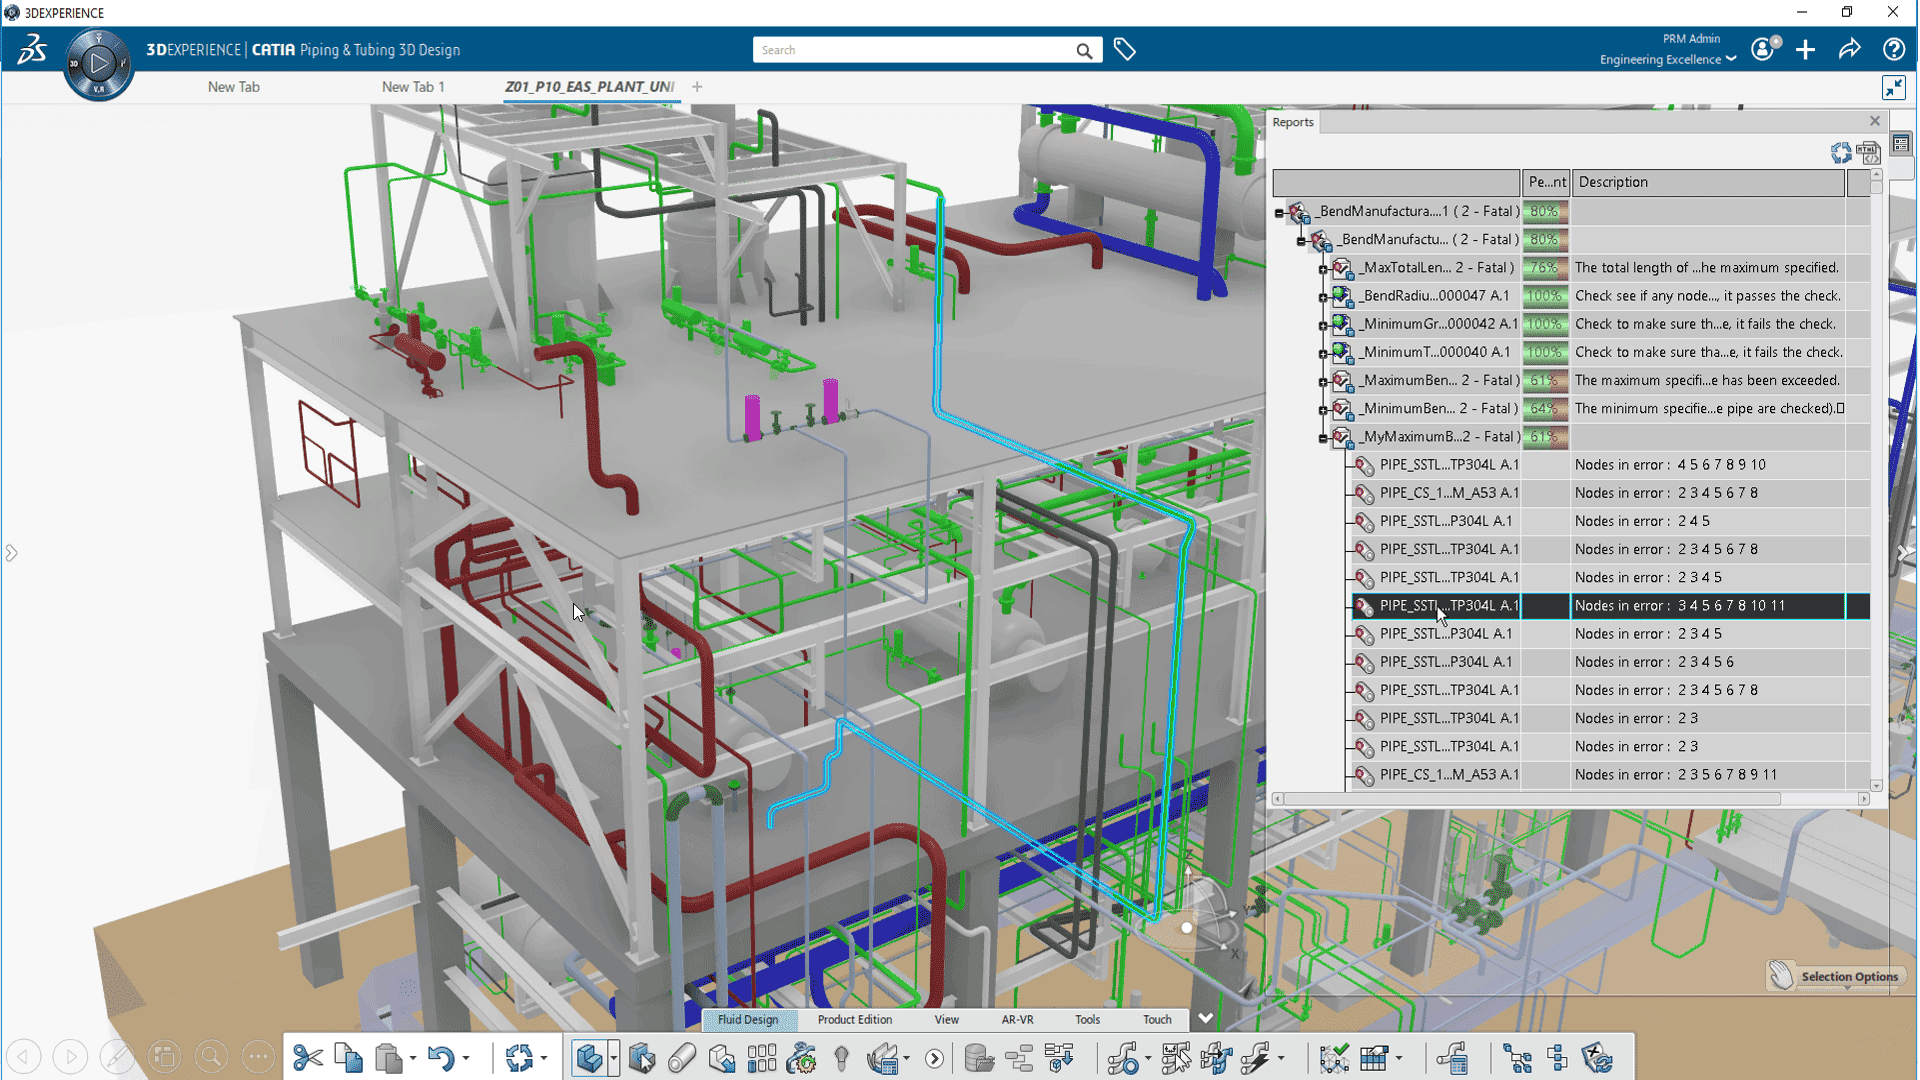Select PIPE_SSTL...TP304L highlighted row
The width and height of the screenshot is (1920, 1080).
pos(1449,605)
